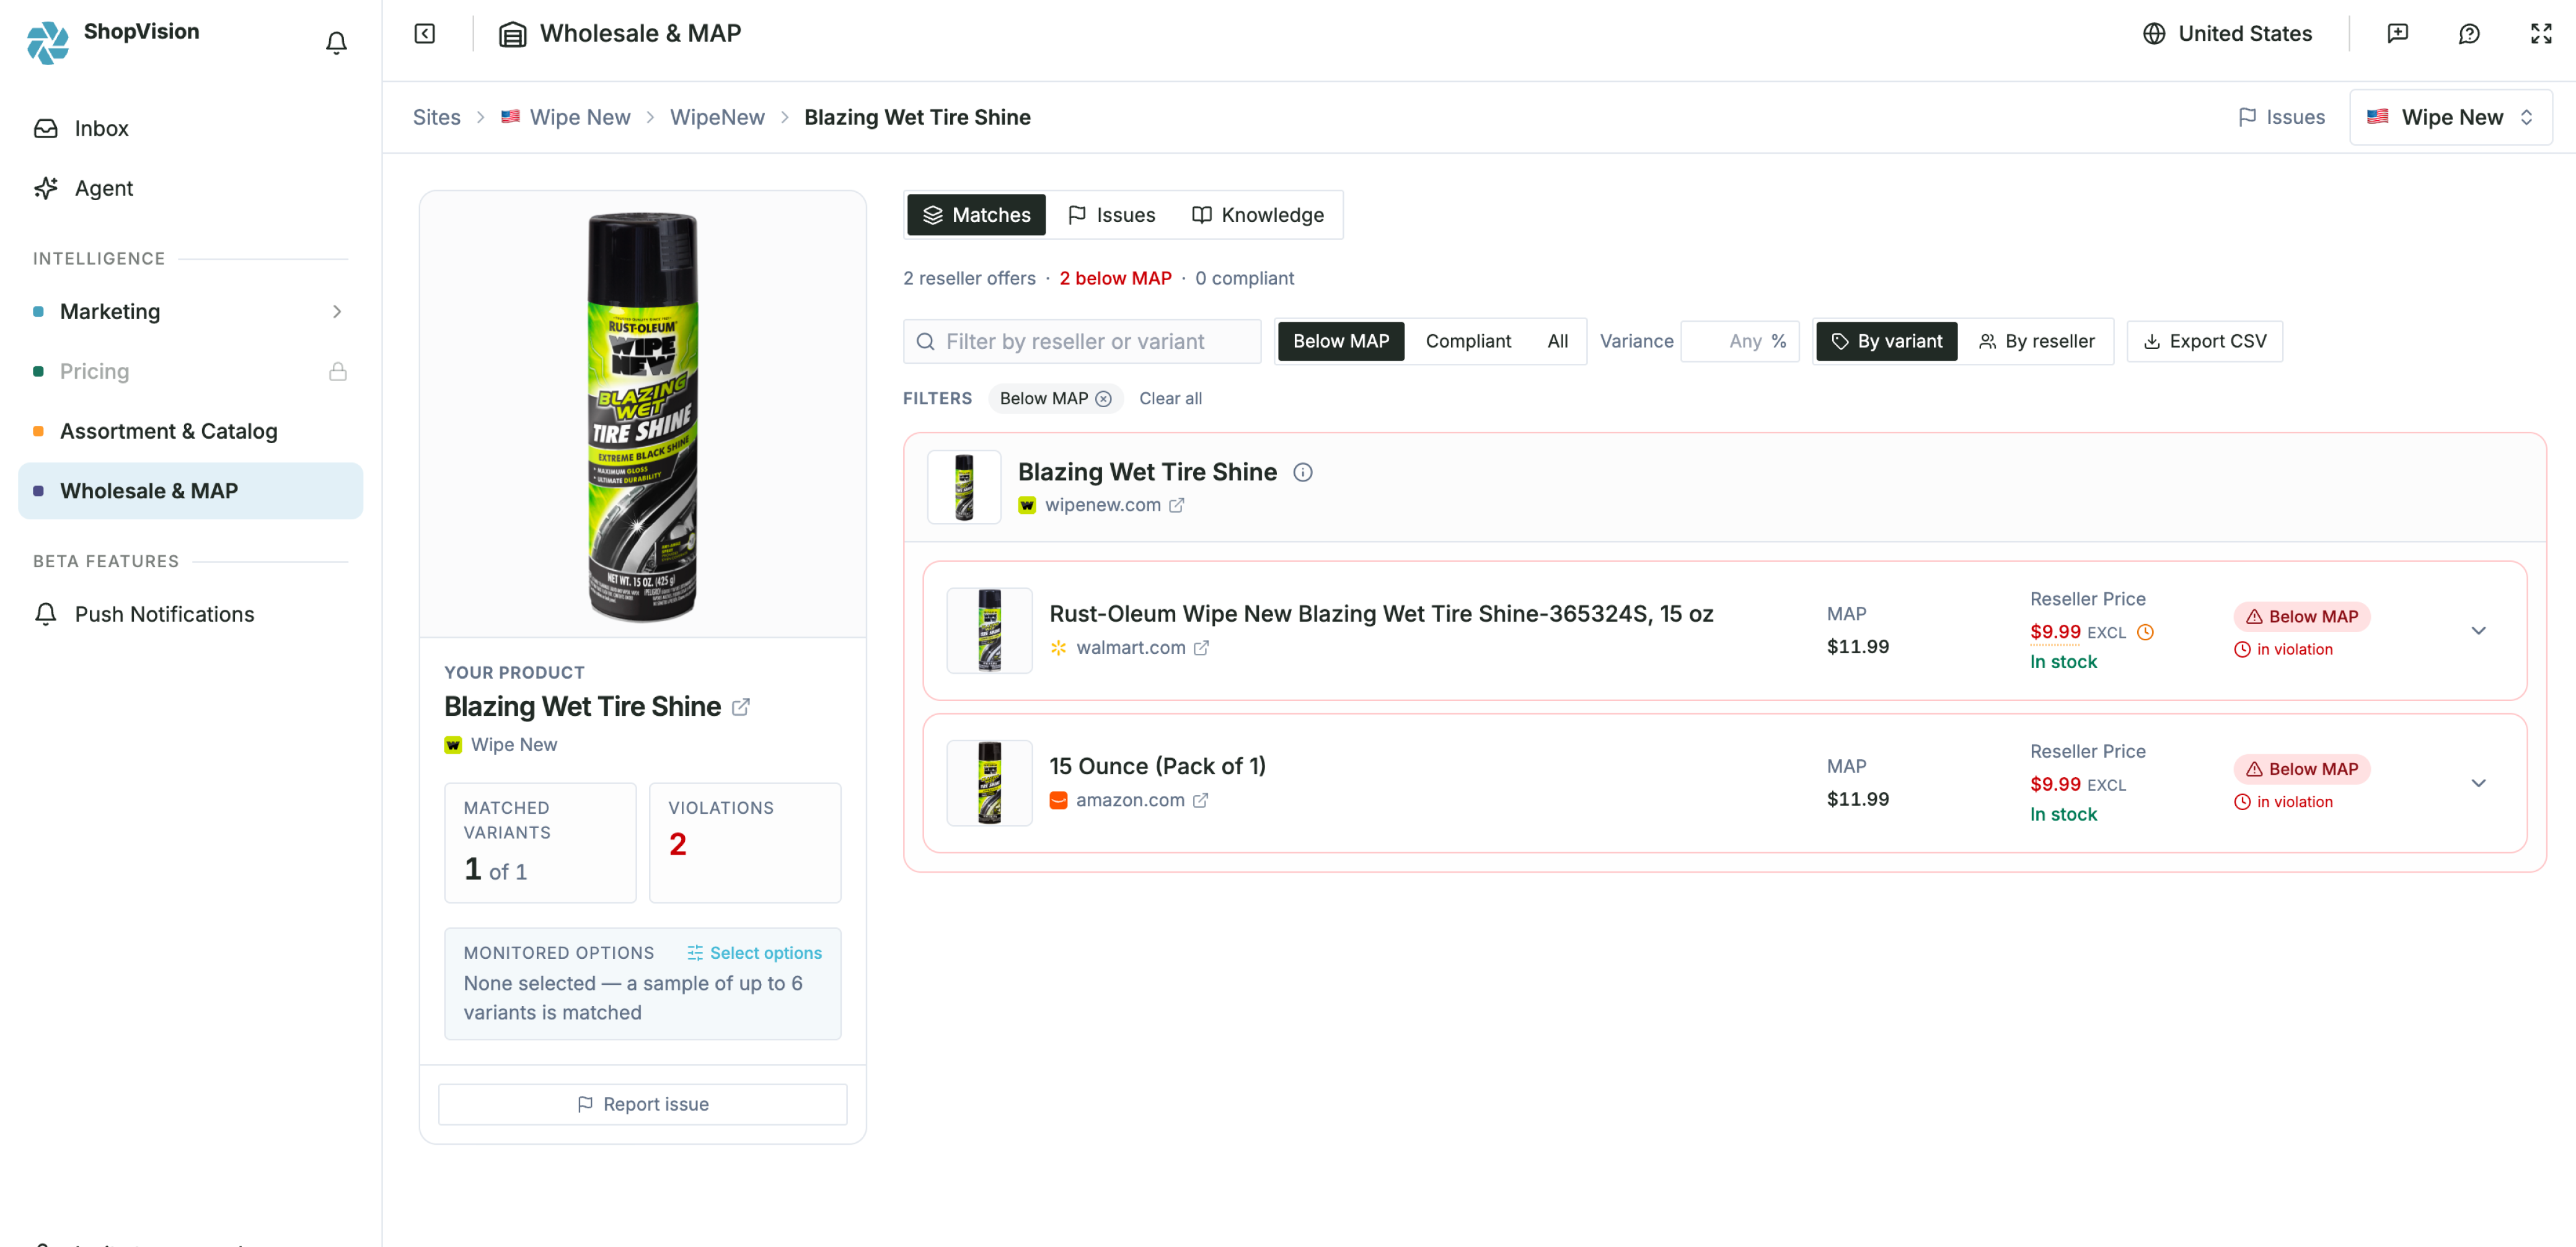2576x1247 pixels.
Task: Expand the amazon.com offer row
Action: coord(2478,783)
